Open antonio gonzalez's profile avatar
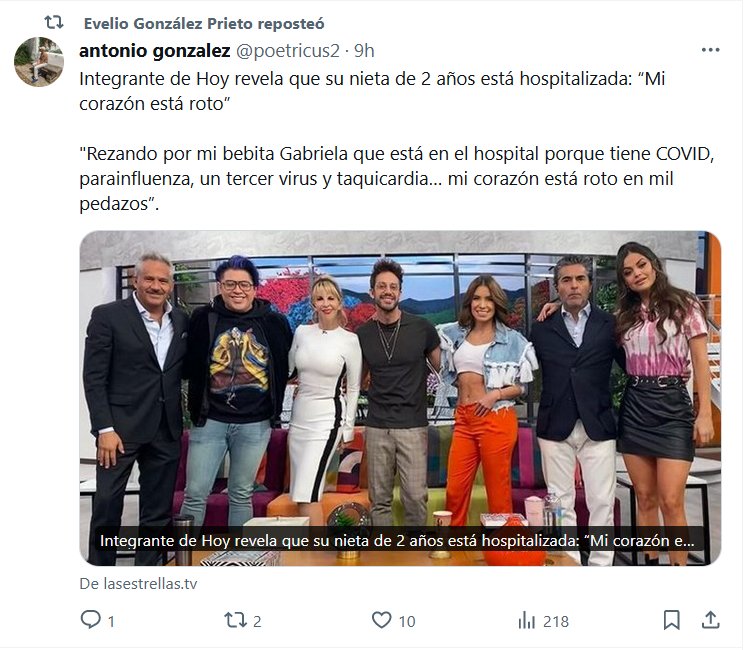Viewport: 750px width, 650px height. (39, 62)
